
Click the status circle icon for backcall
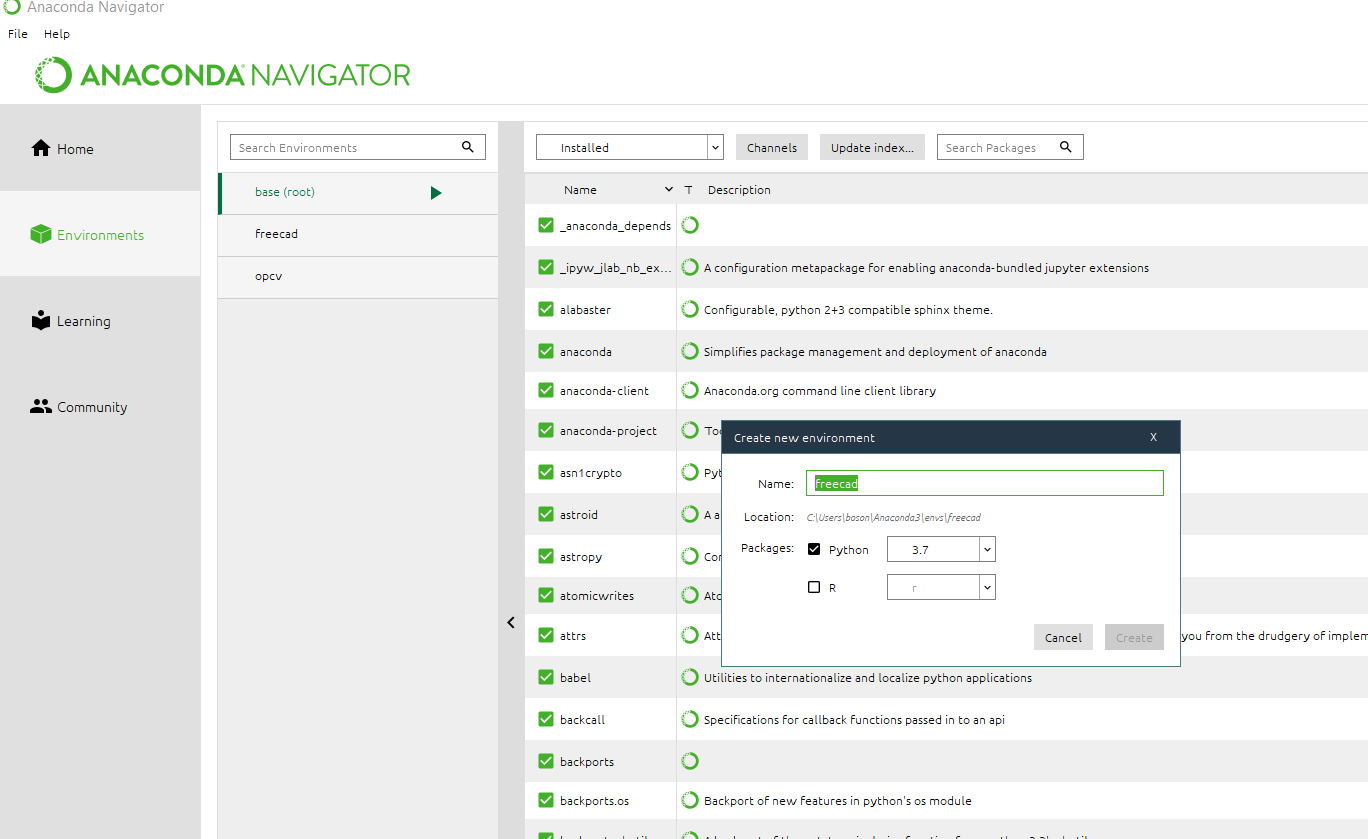(x=690, y=719)
